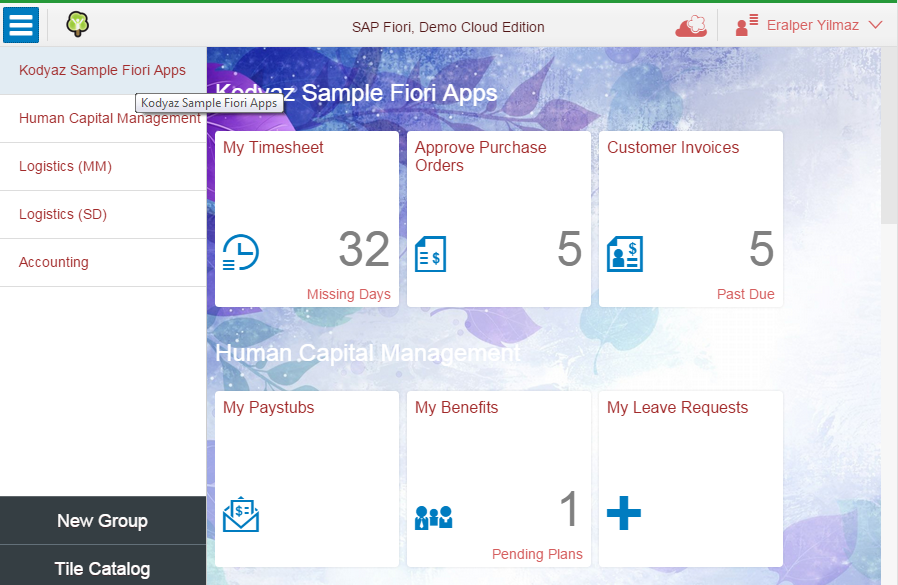Click SAP Fiori, Demo Cloud Edition title

click(448, 27)
